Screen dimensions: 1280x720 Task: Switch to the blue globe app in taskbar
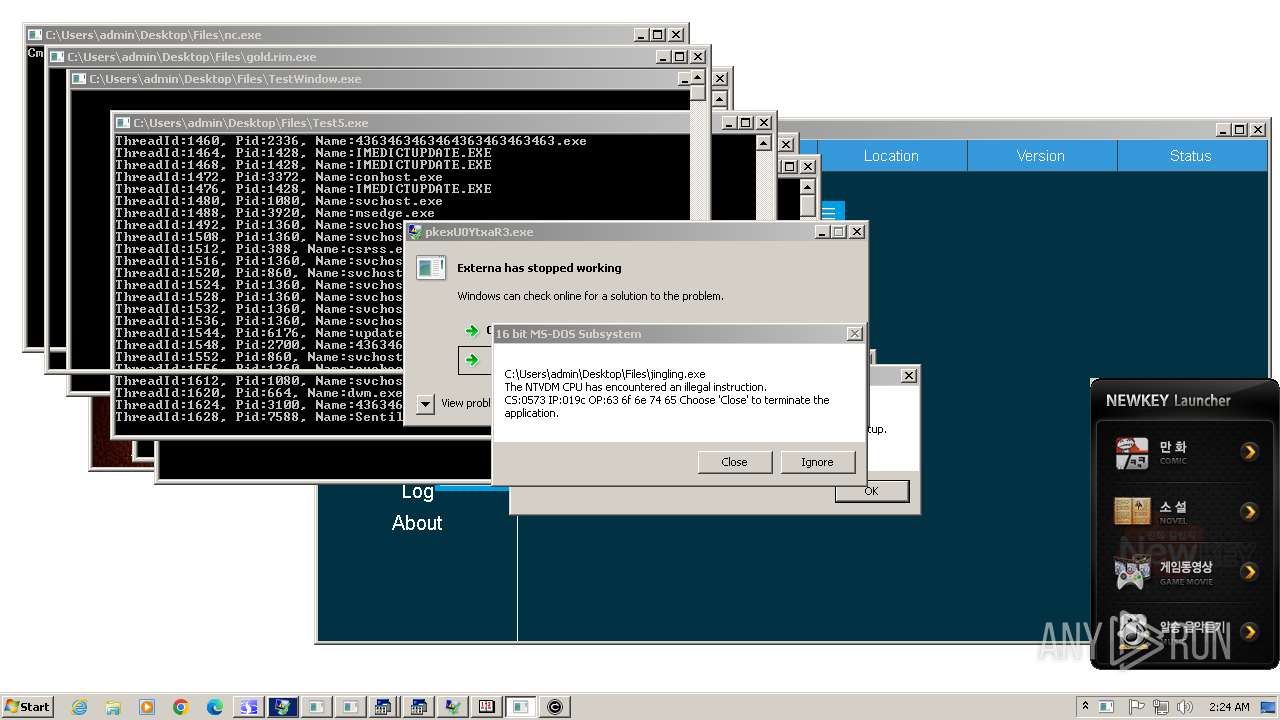pyautogui.click(x=247, y=707)
